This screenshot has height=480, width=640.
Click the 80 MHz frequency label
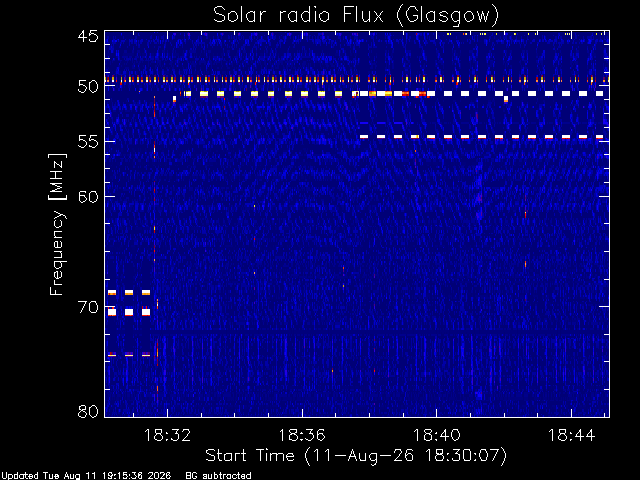88,411
